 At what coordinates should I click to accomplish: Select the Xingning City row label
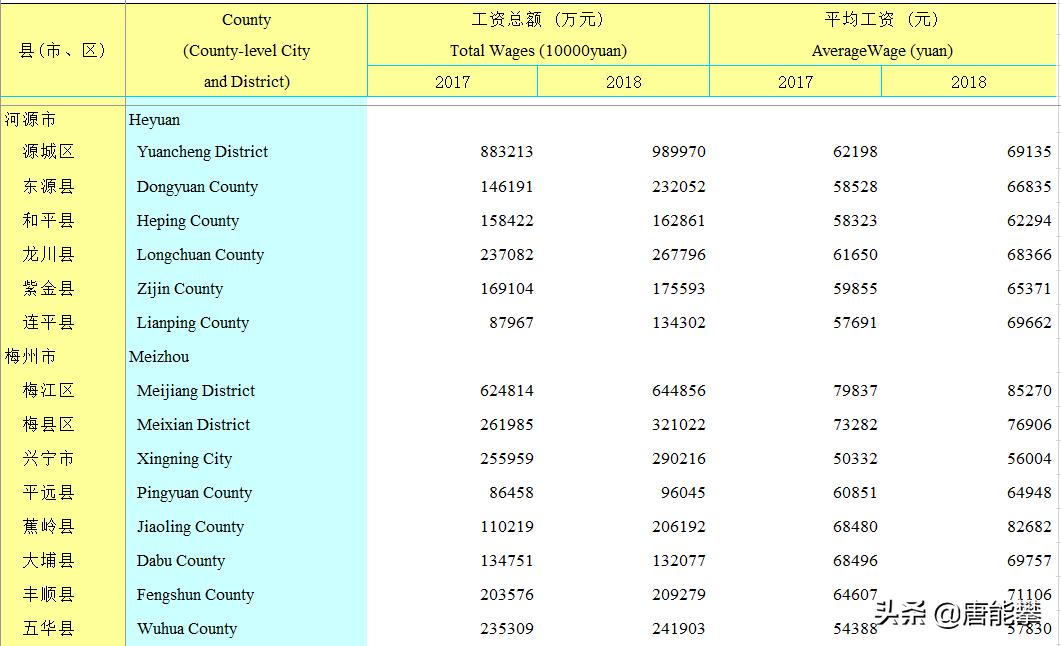pos(183,458)
